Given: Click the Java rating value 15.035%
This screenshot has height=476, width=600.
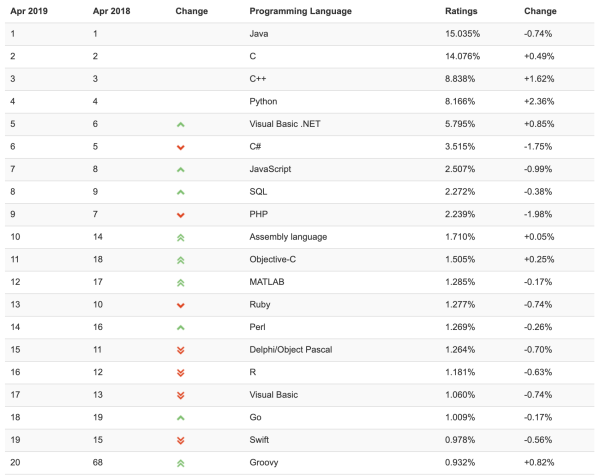Looking at the screenshot, I should click(x=463, y=34).
